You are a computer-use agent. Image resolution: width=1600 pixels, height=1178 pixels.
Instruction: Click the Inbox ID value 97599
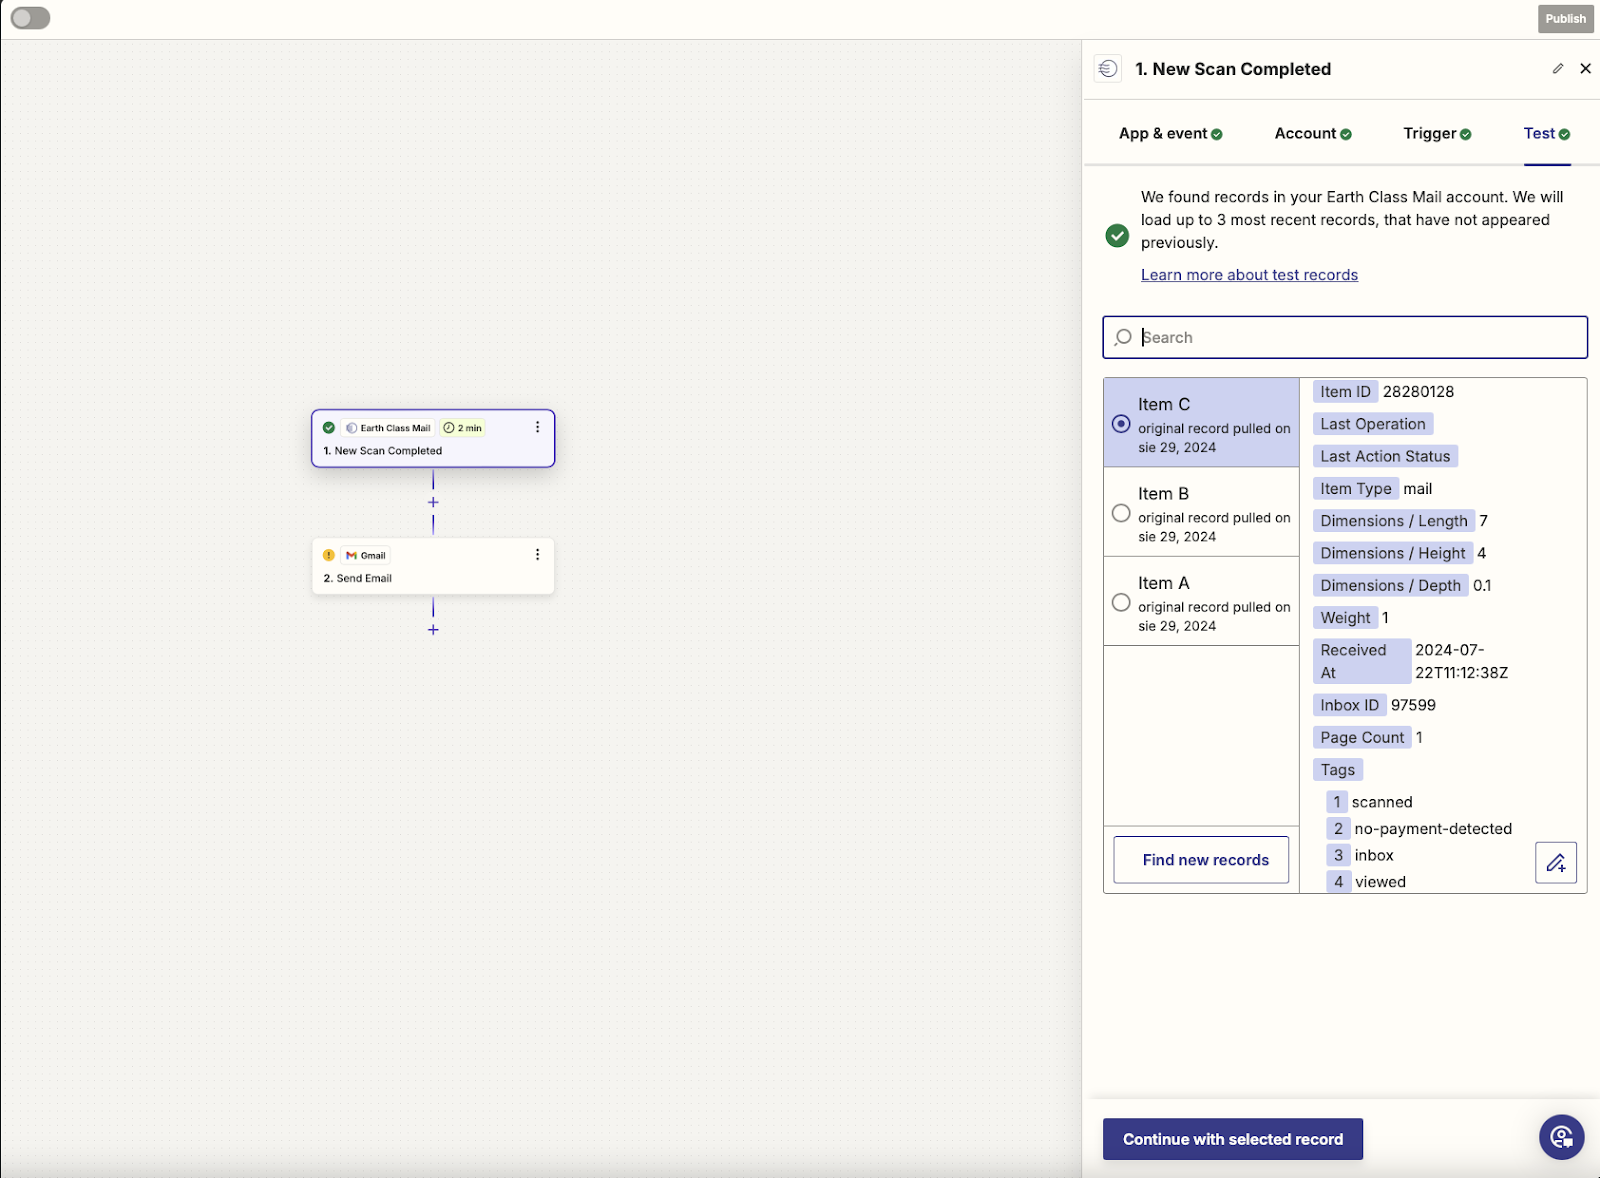pos(1413,705)
